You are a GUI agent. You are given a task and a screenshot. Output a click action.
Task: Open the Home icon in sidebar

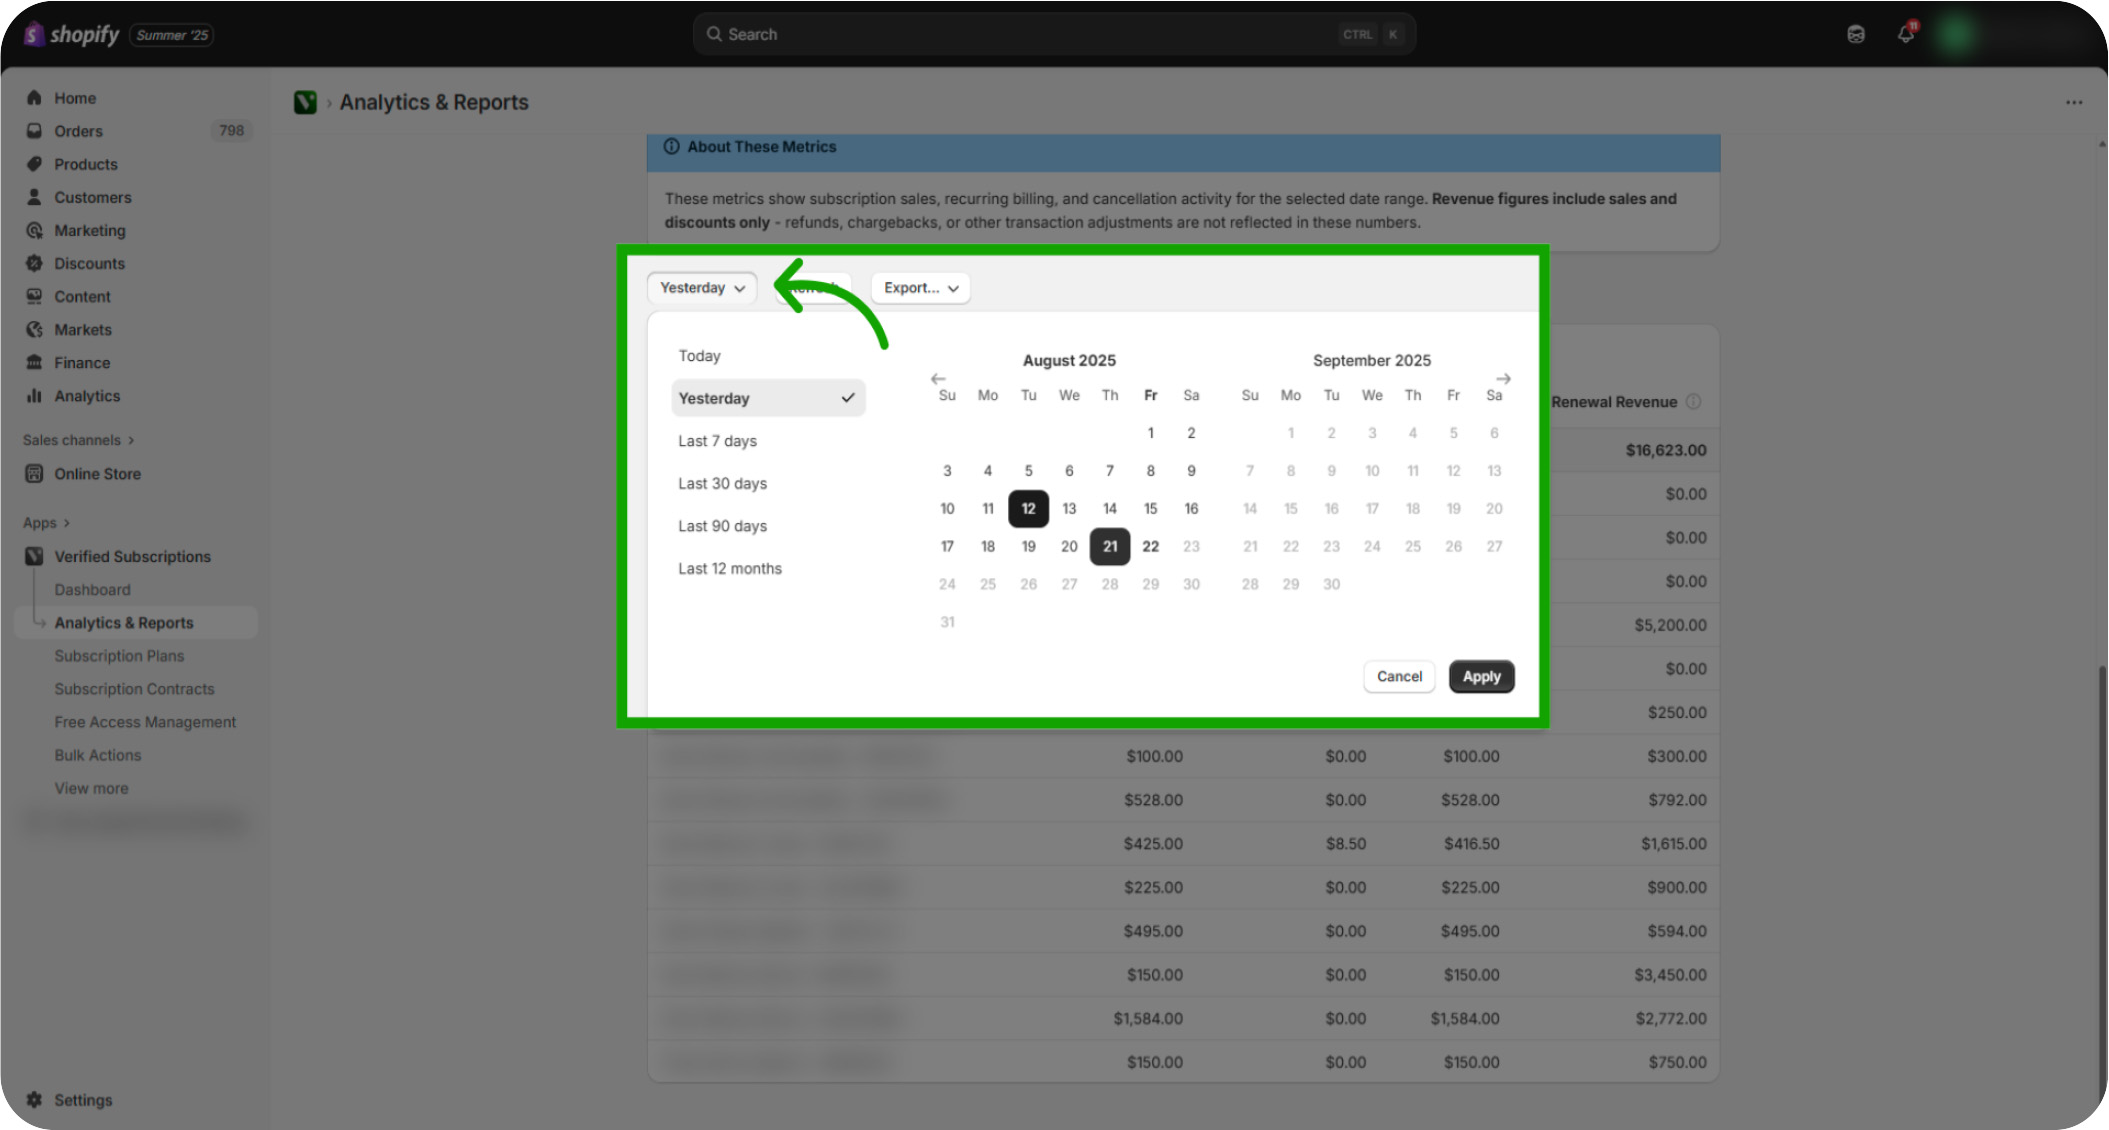pos(34,98)
